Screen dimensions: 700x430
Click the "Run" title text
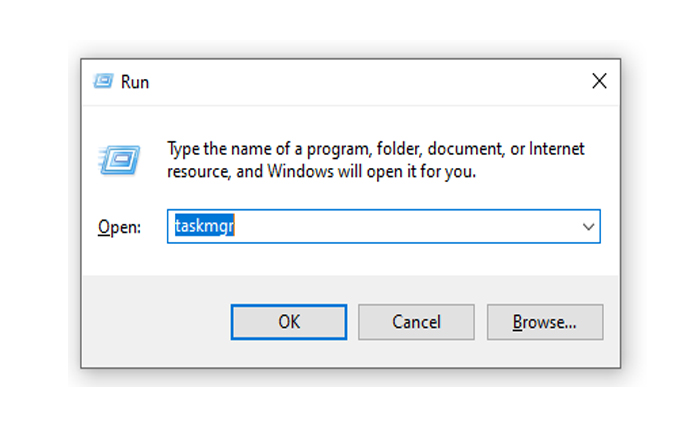[x=135, y=82]
